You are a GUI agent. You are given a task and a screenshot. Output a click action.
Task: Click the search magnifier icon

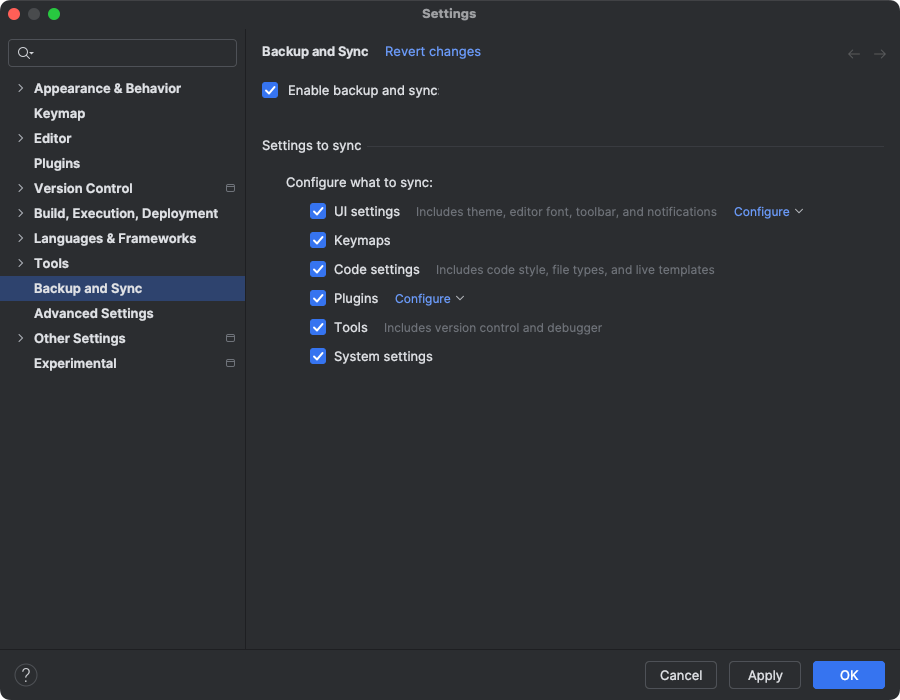(x=25, y=53)
